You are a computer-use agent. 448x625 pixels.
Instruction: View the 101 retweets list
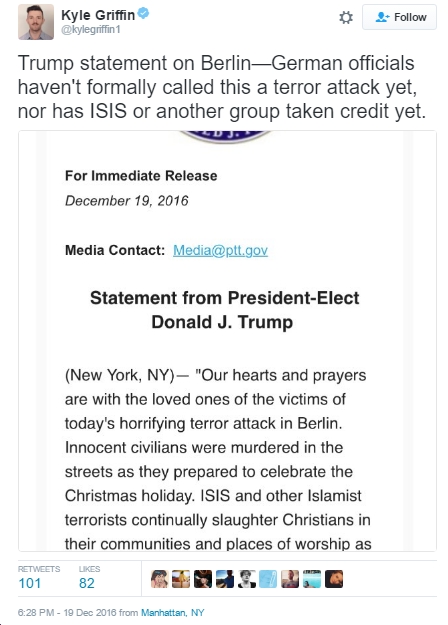click(39, 578)
